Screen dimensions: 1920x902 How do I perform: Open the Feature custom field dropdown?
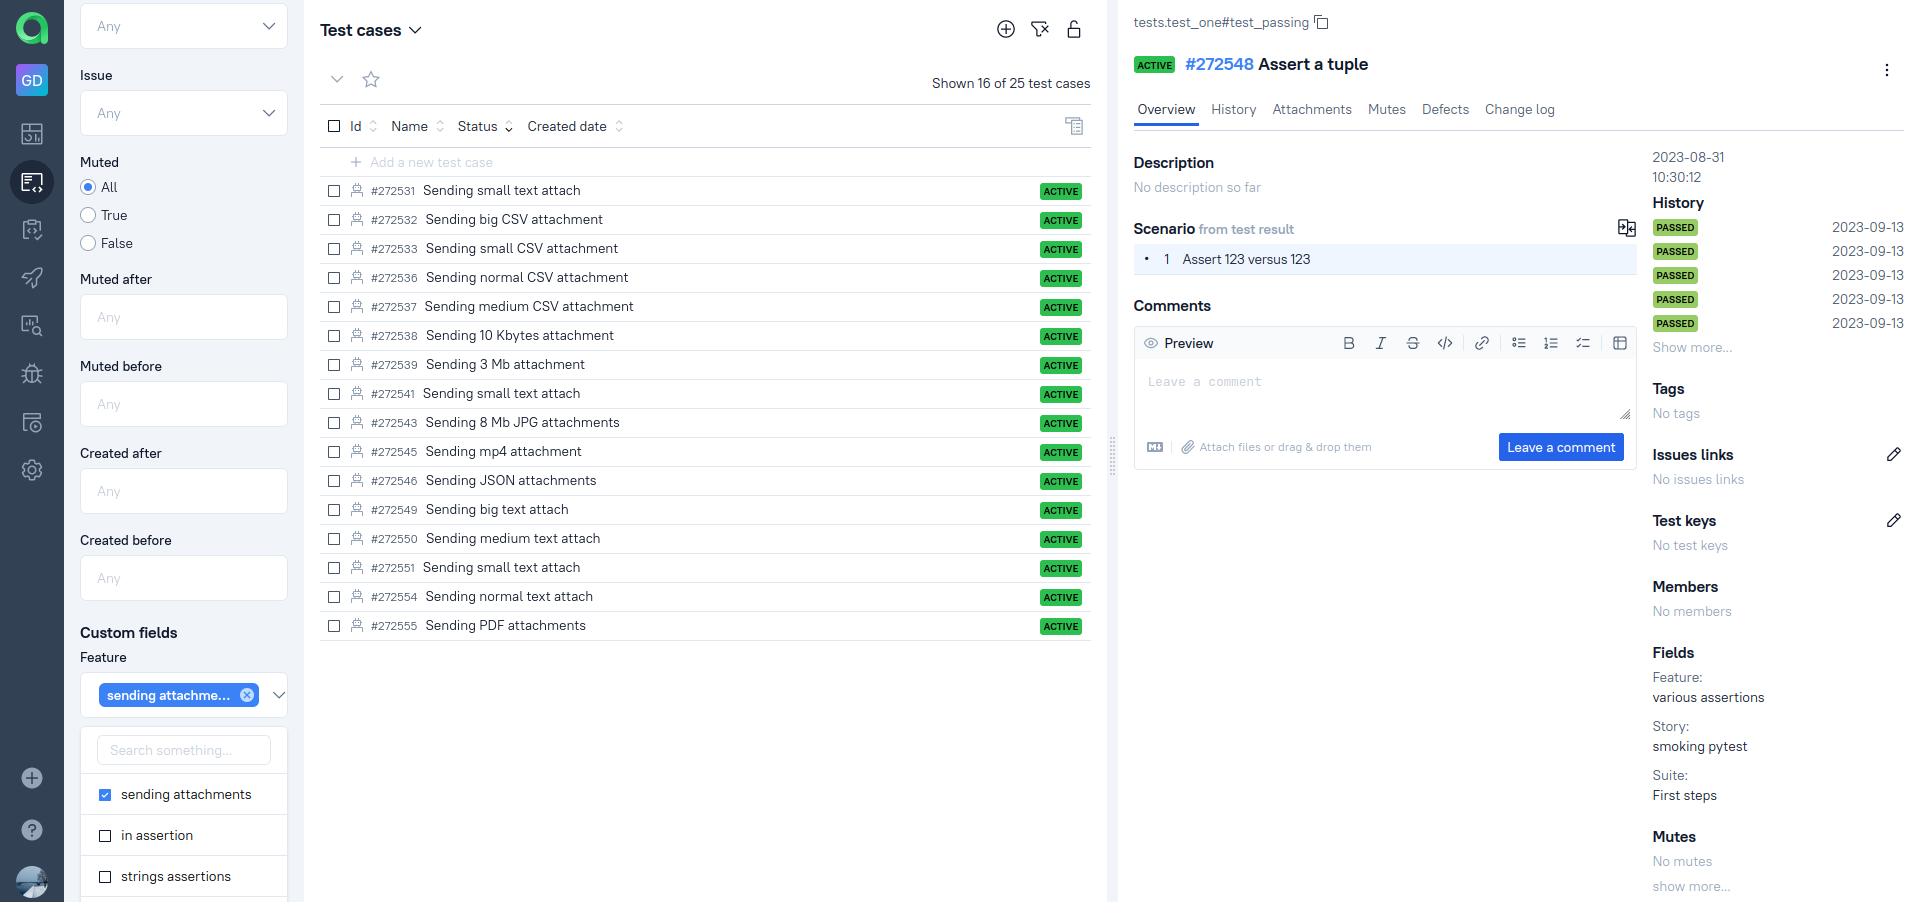279,695
